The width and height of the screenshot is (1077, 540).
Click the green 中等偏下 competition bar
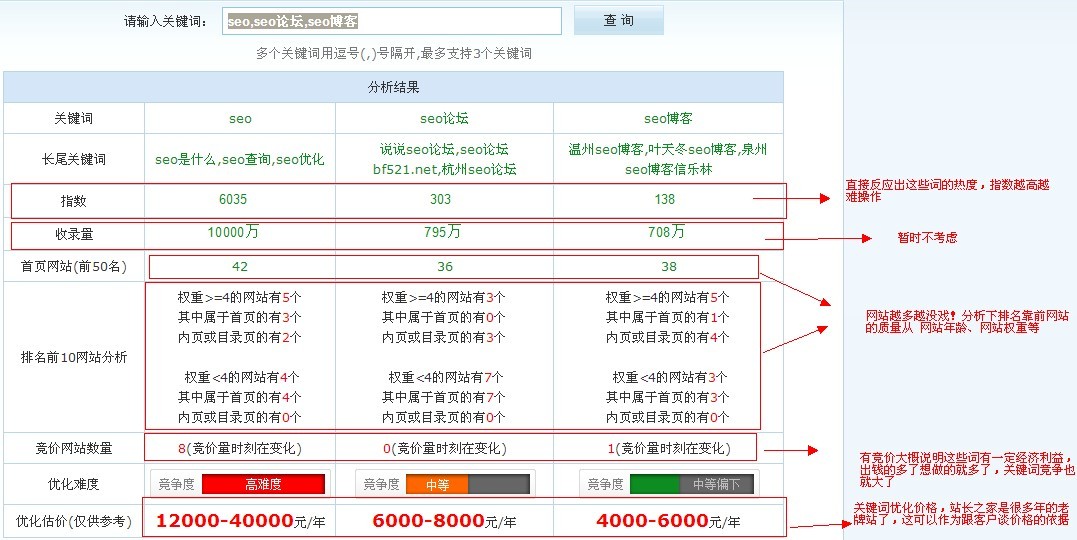[655, 484]
